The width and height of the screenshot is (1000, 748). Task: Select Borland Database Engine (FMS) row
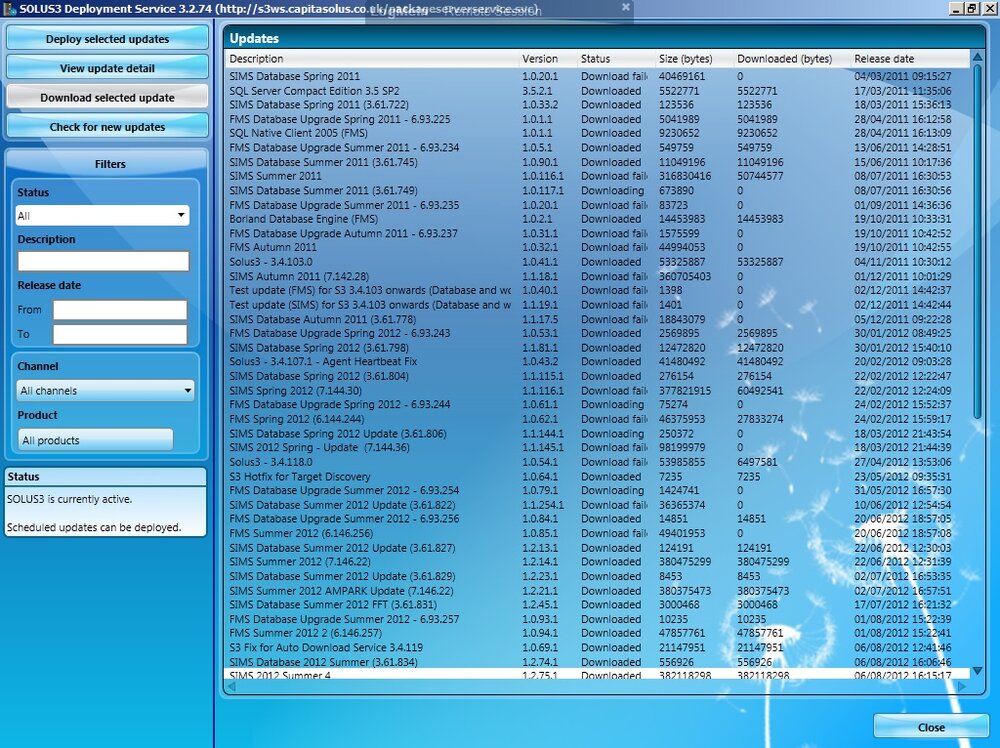597,219
